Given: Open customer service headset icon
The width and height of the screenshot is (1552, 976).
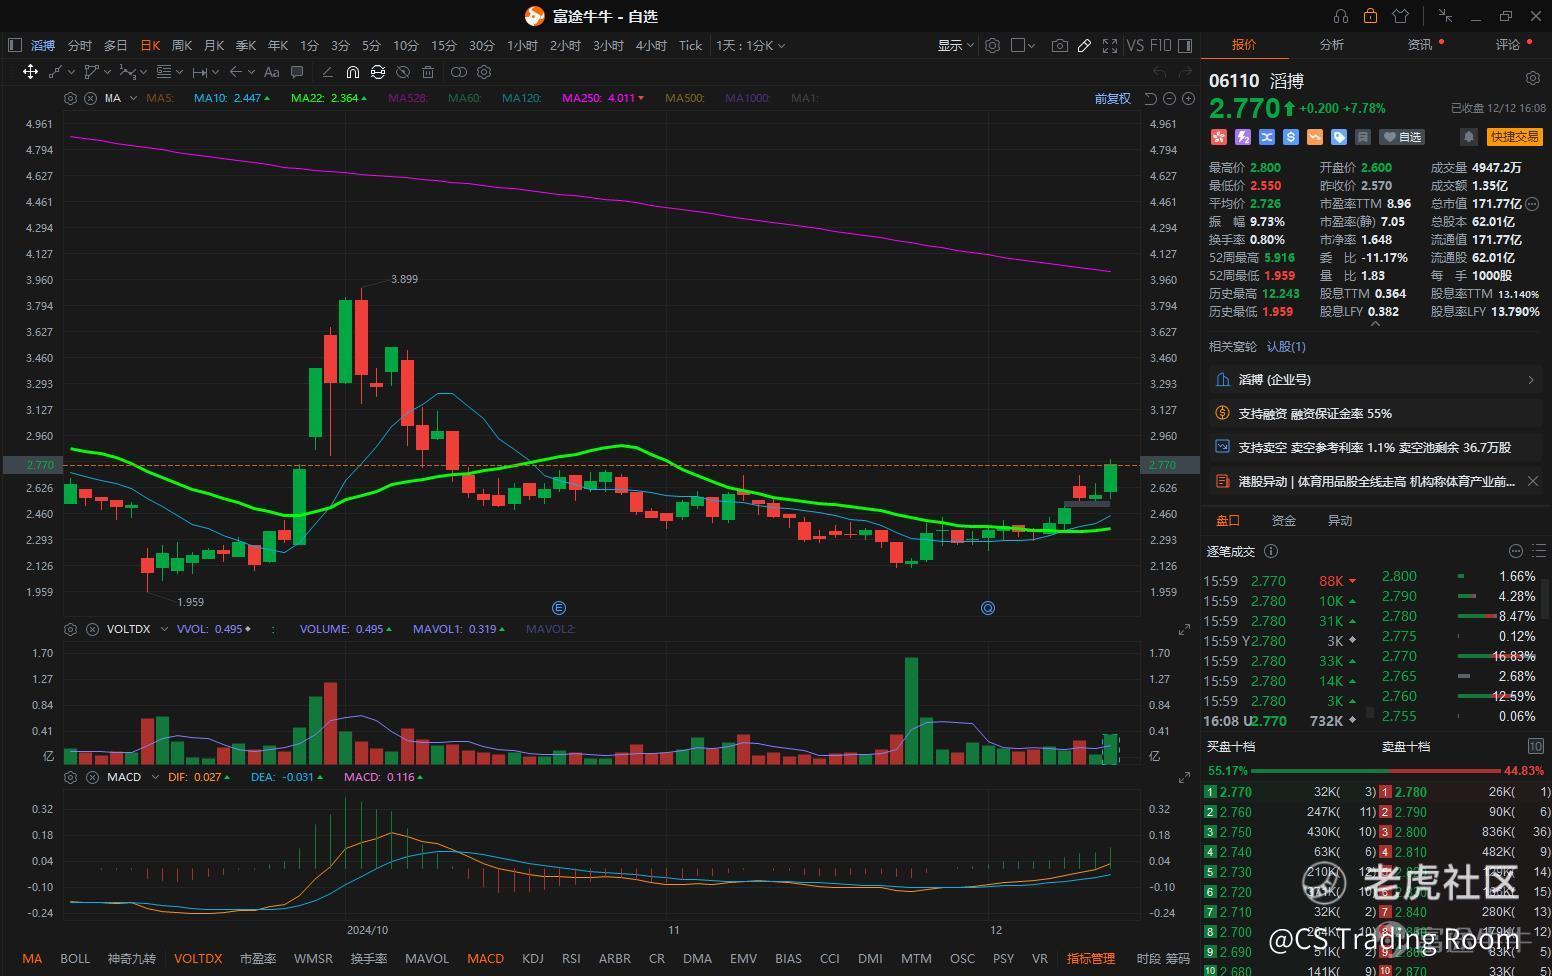Looking at the screenshot, I should [x=1341, y=16].
